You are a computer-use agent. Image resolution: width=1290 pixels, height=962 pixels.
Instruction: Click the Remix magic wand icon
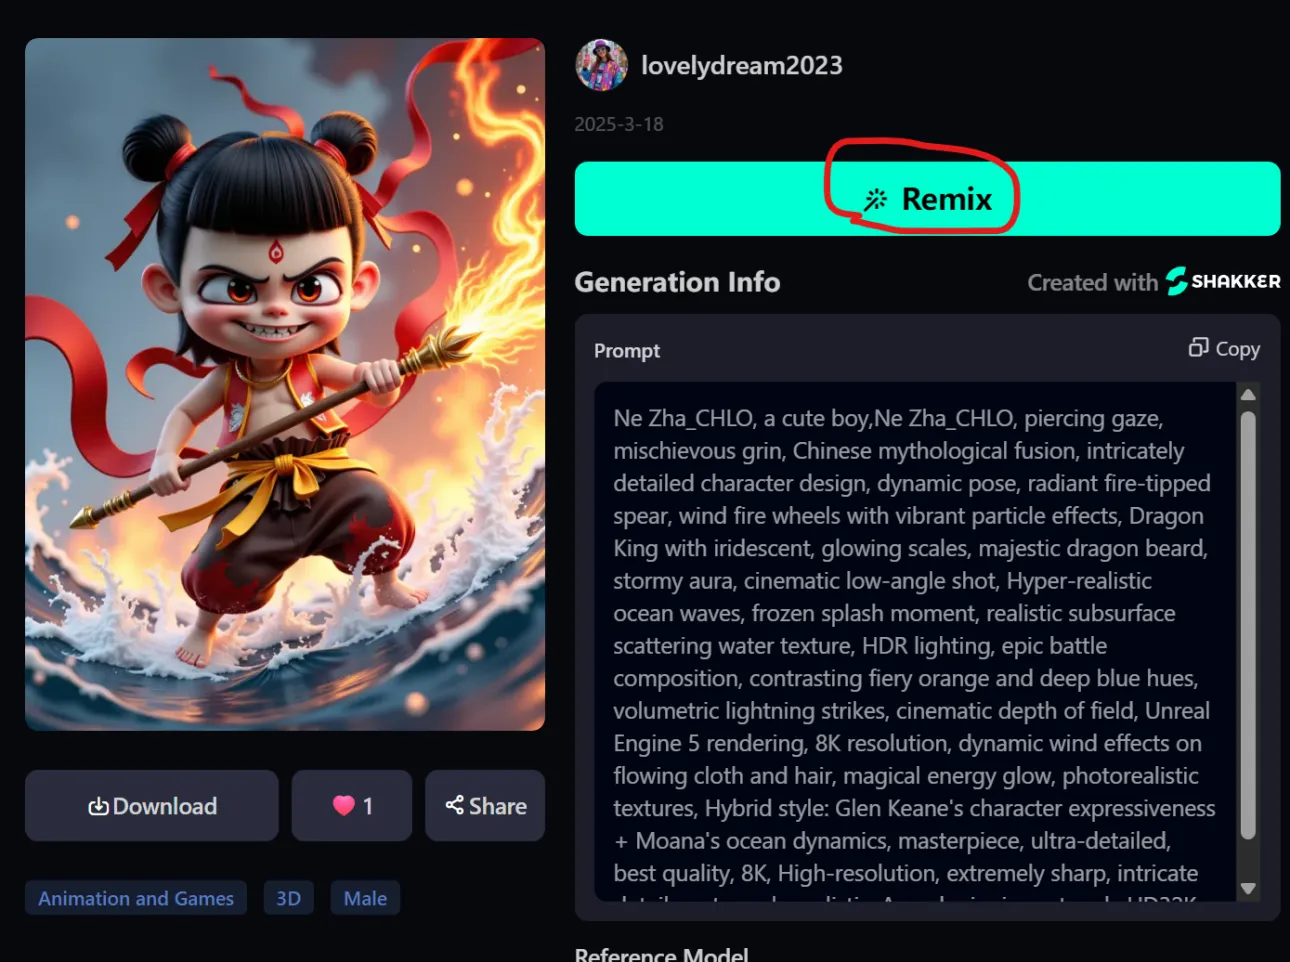(x=875, y=199)
